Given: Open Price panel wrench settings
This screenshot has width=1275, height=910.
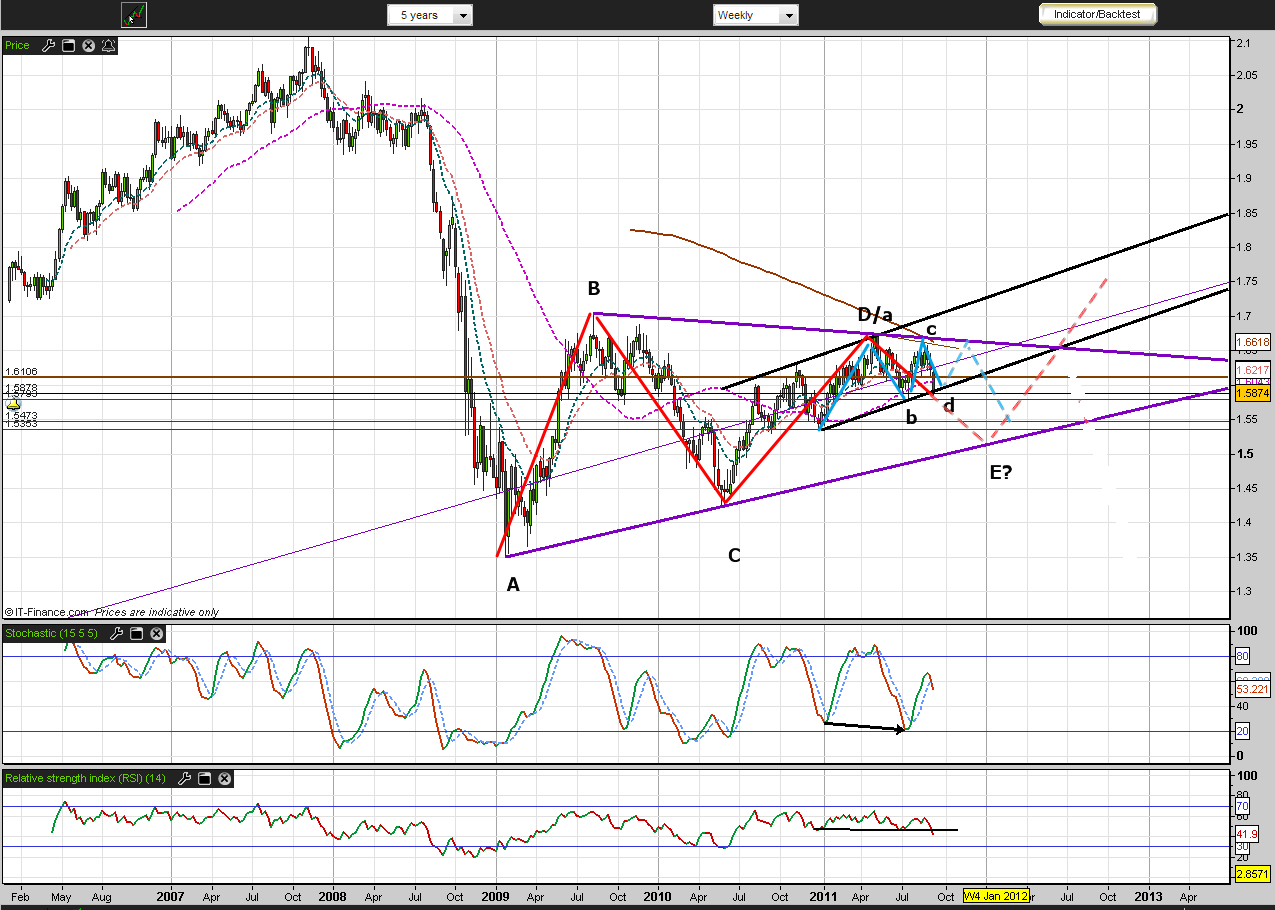Looking at the screenshot, I should pyautogui.click(x=47, y=45).
